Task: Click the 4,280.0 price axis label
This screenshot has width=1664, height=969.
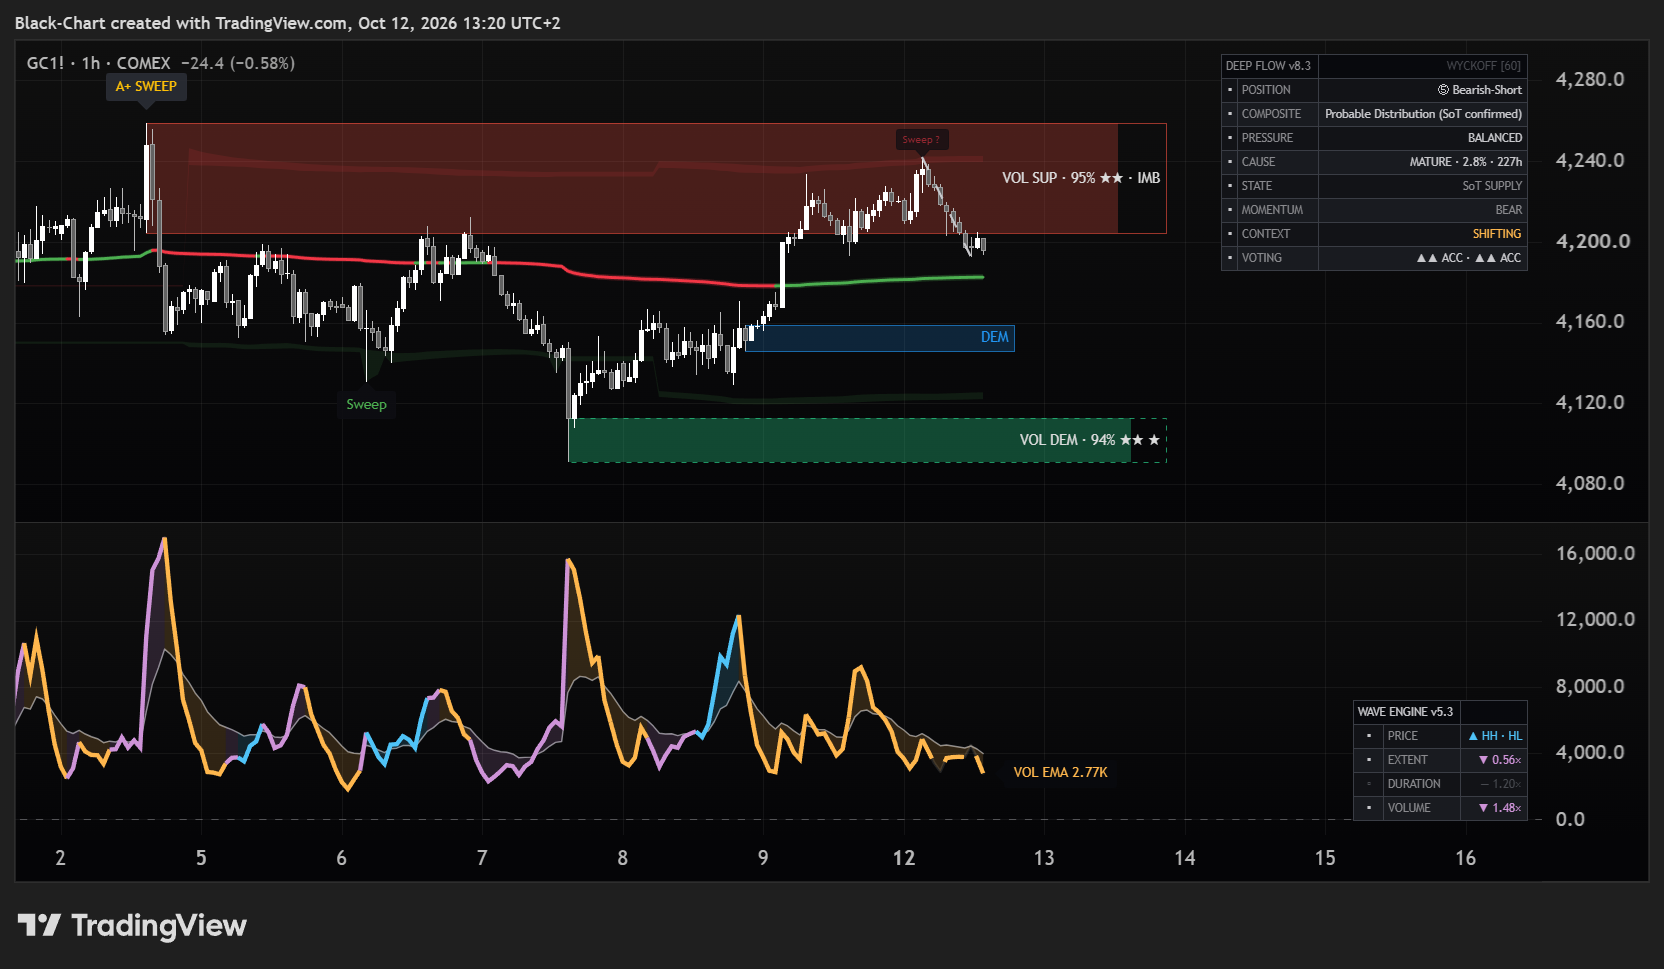Action: (x=1590, y=79)
